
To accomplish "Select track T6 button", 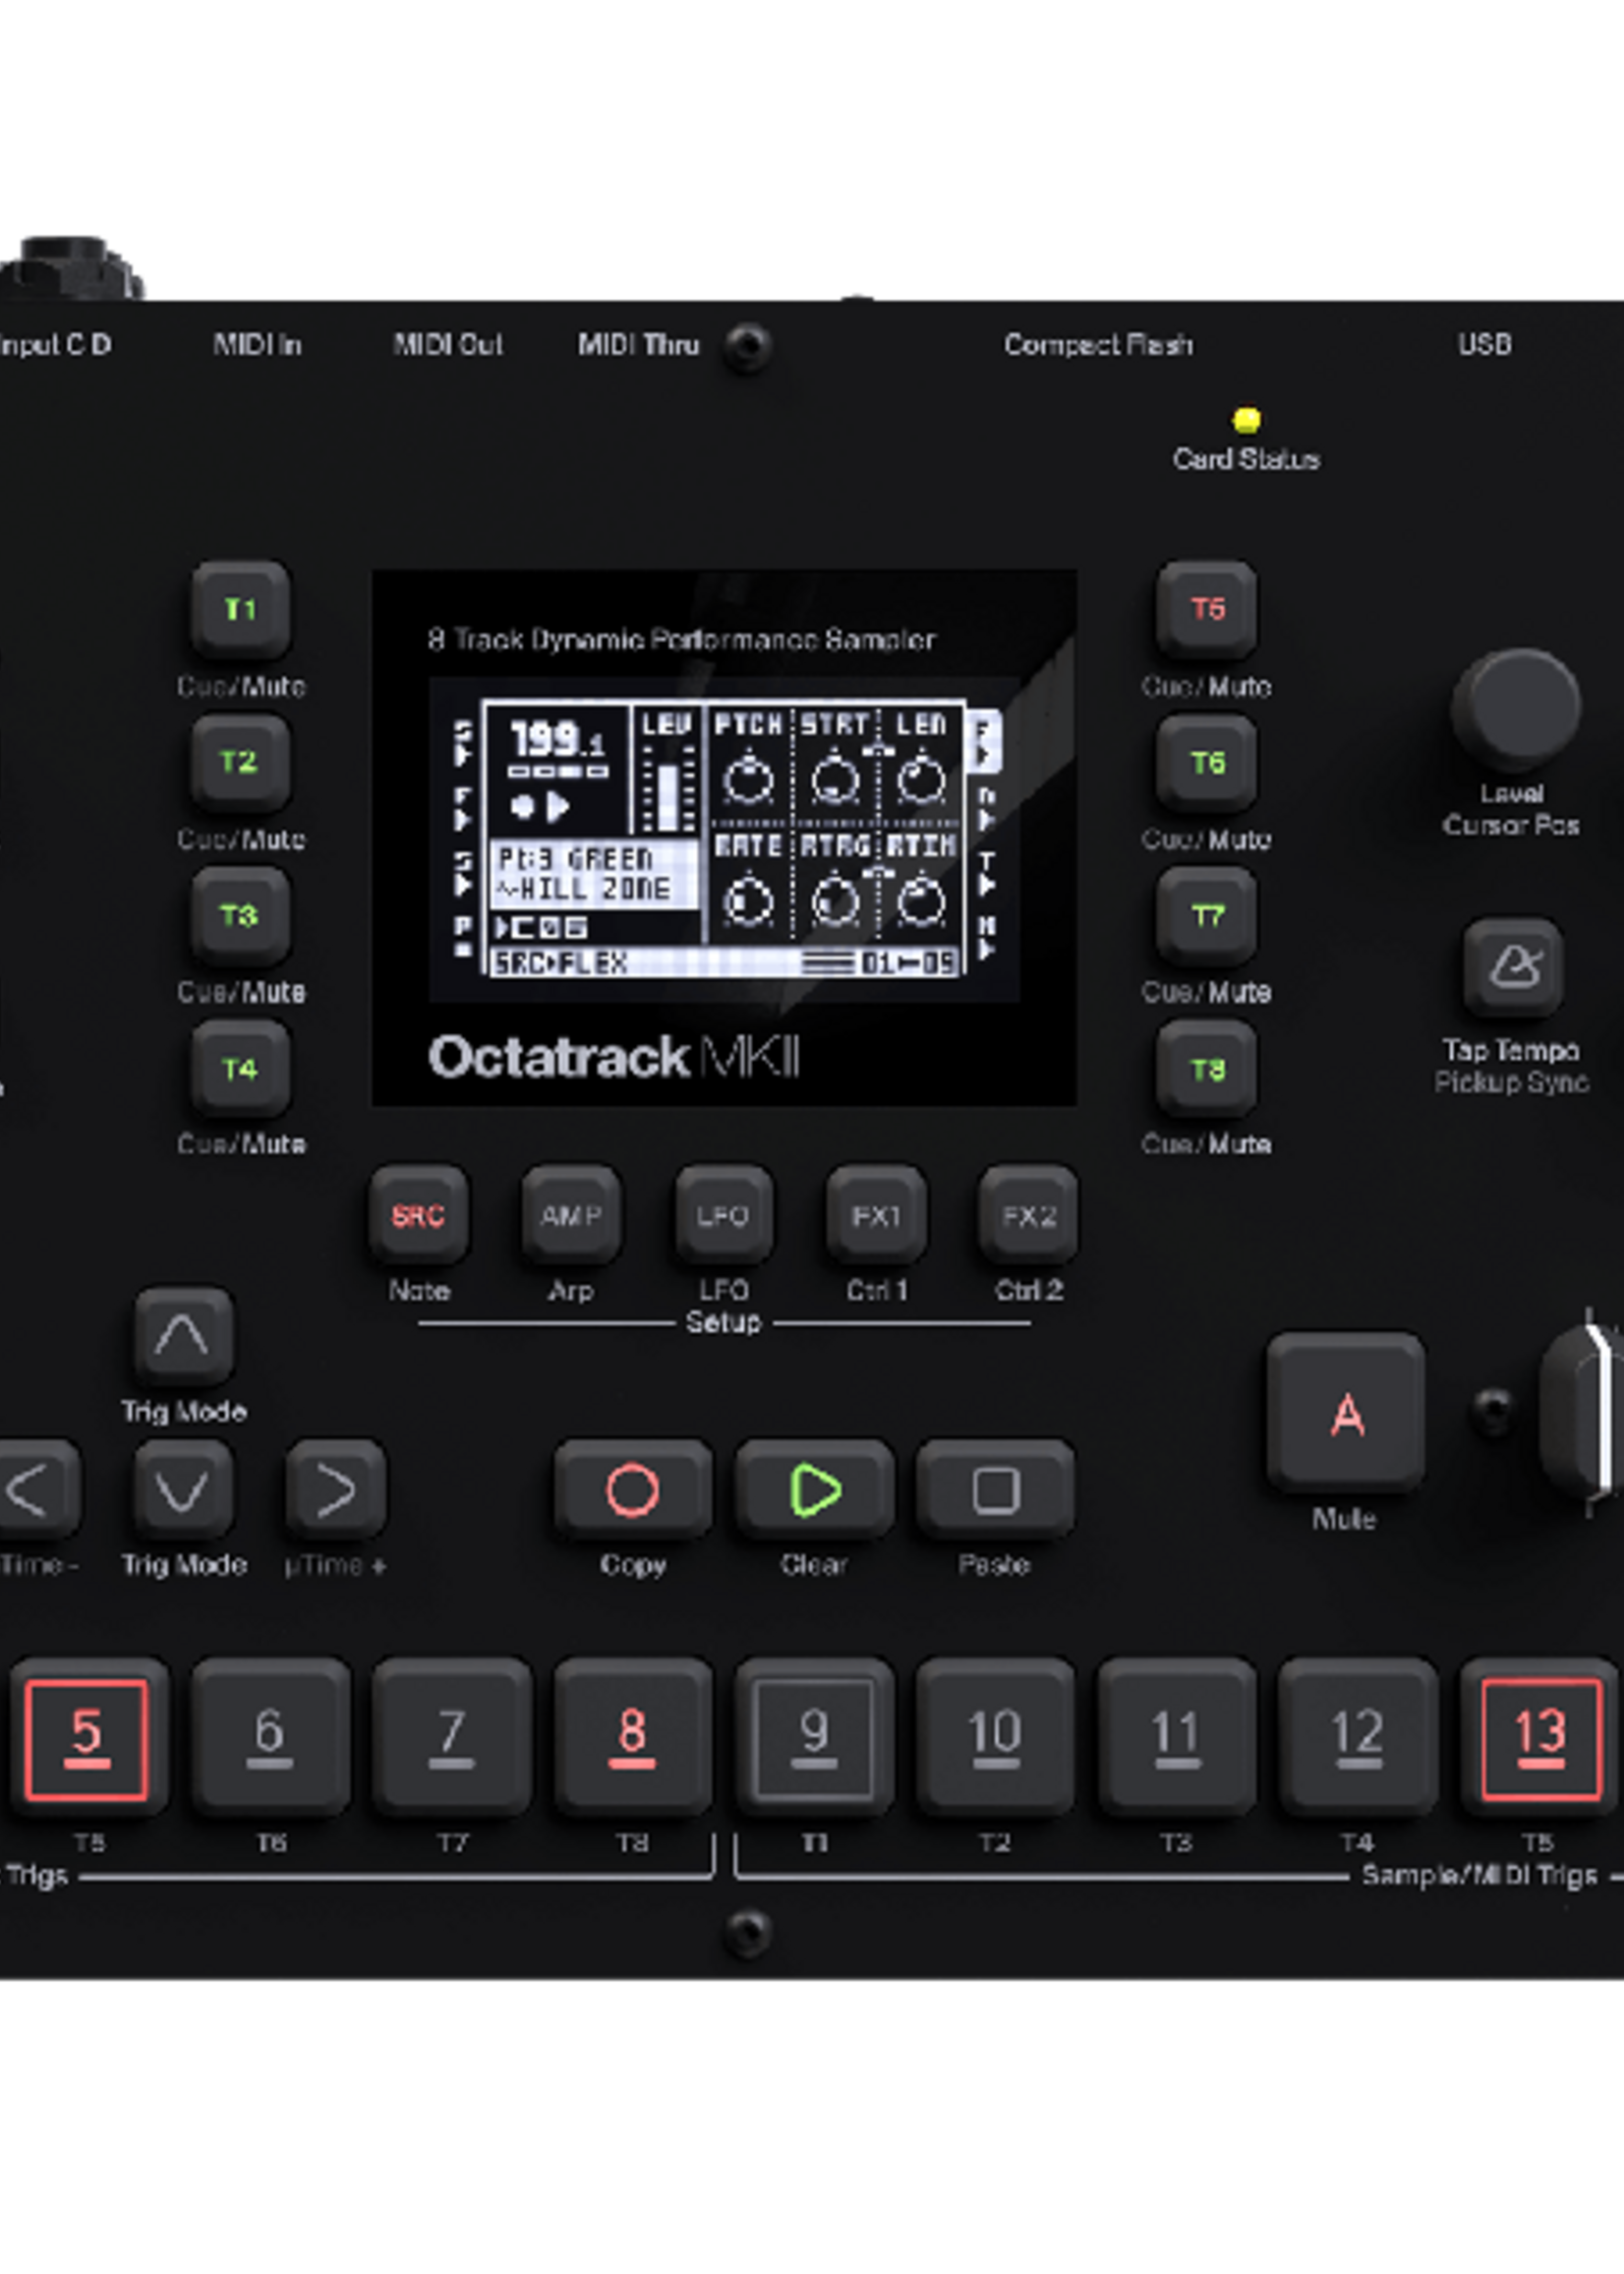I will pos(1207,762).
